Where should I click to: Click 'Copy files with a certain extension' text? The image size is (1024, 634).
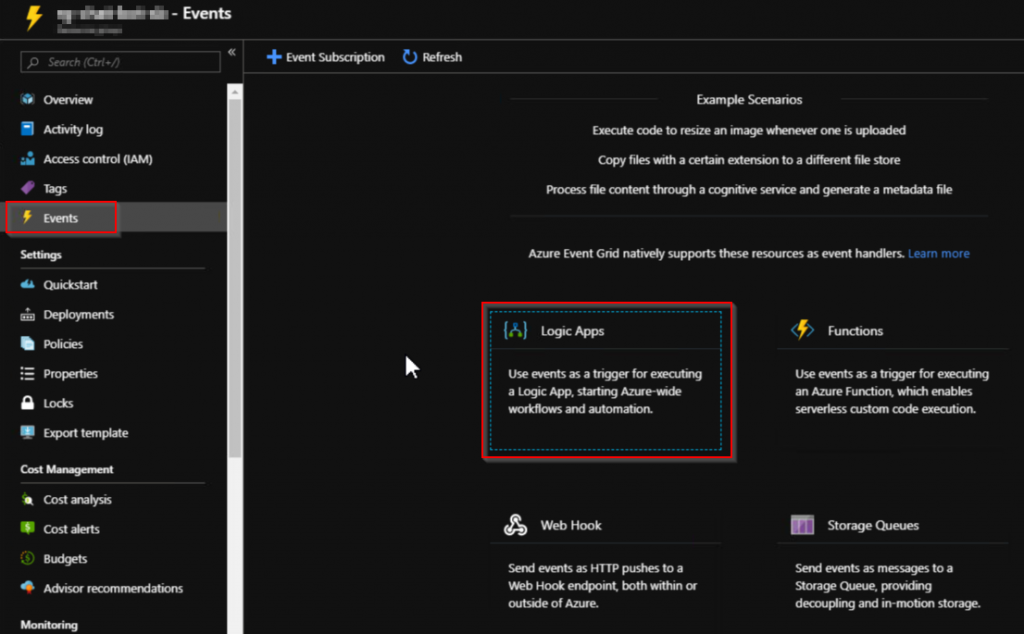click(x=749, y=160)
